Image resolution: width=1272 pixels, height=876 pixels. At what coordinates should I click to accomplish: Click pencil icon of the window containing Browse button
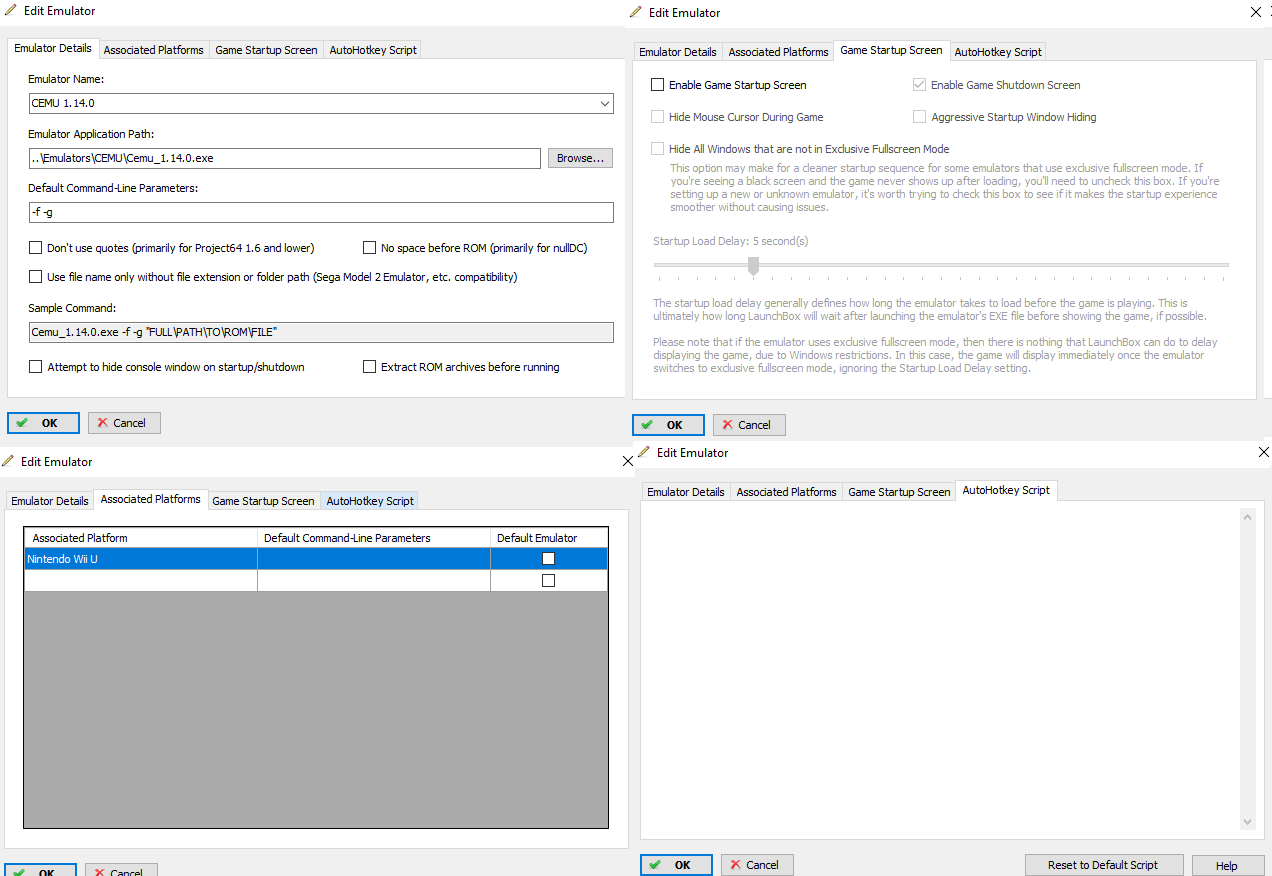coord(10,10)
